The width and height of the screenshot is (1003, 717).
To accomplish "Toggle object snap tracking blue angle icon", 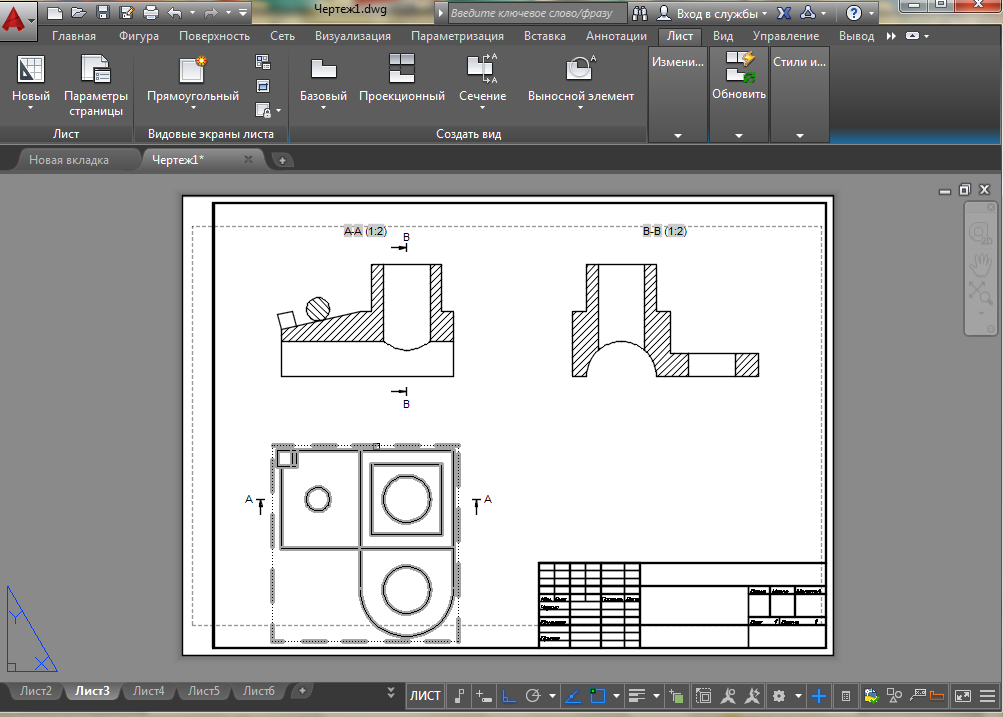I will (573, 696).
